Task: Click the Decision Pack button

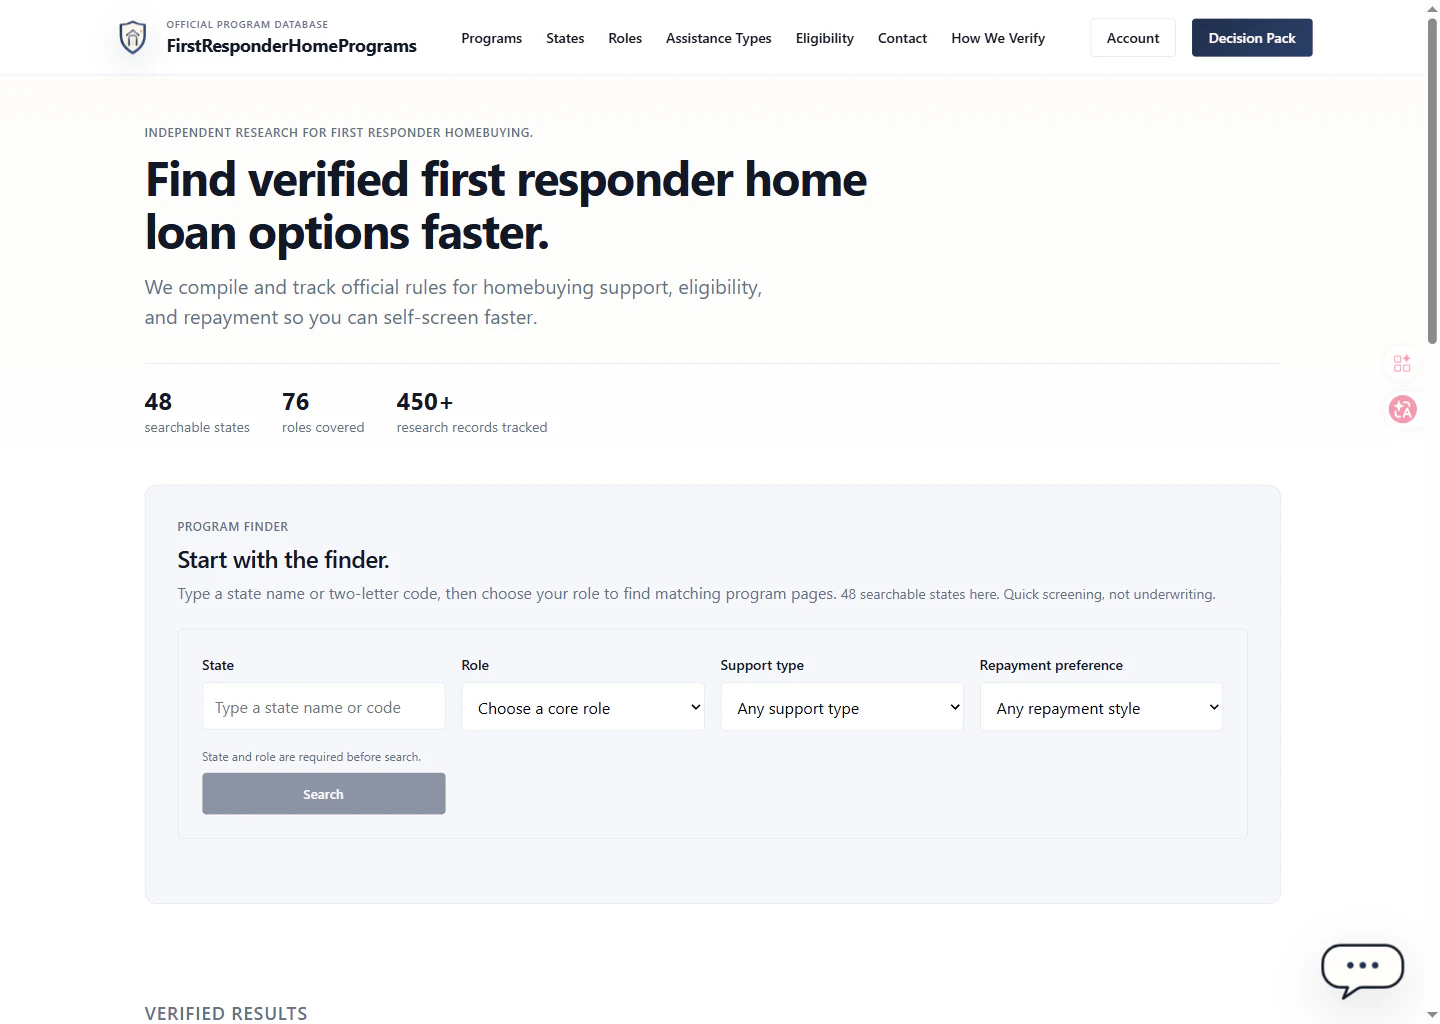Action: 1252,37
